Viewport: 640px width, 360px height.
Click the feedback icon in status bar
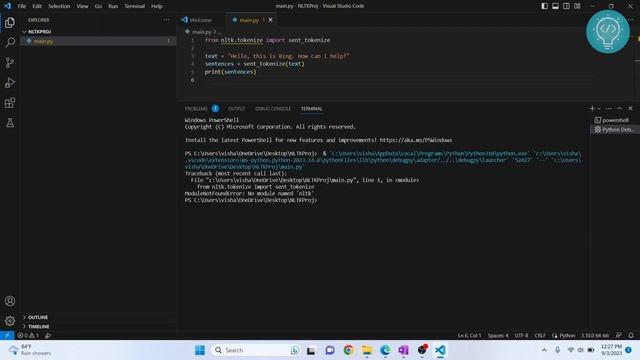click(619, 336)
